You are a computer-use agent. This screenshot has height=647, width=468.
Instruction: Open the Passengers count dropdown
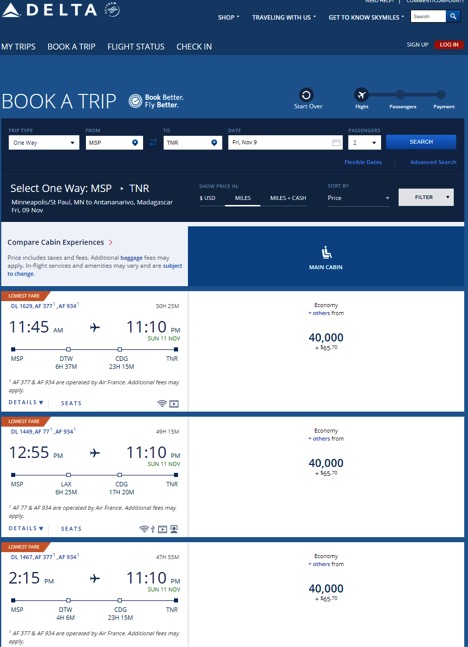364,143
